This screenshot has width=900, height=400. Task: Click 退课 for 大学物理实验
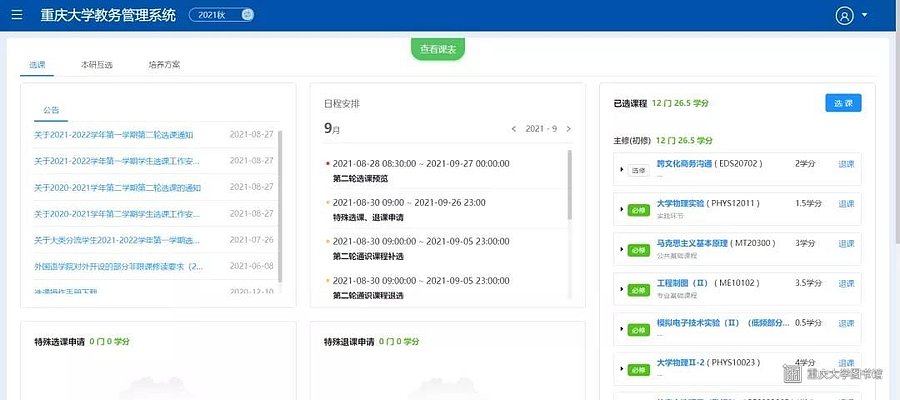pos(846,203)
